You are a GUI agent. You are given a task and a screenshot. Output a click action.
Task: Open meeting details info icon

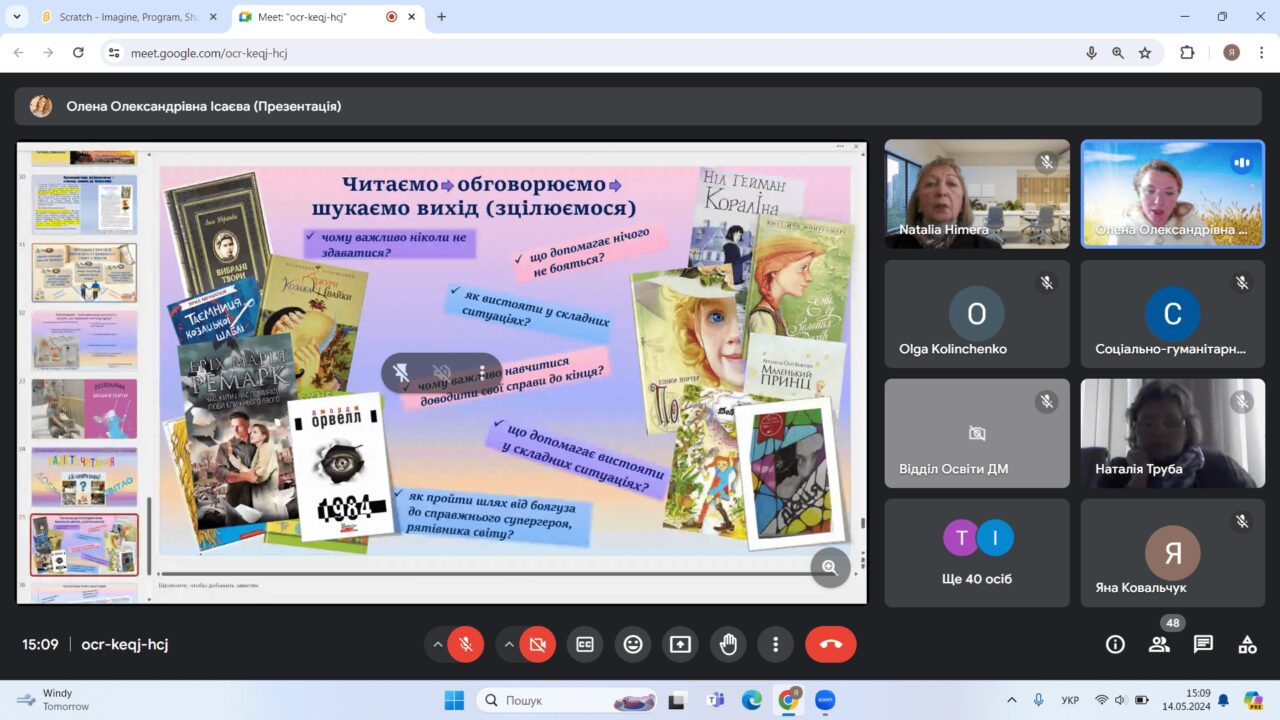pos(1115,645)
